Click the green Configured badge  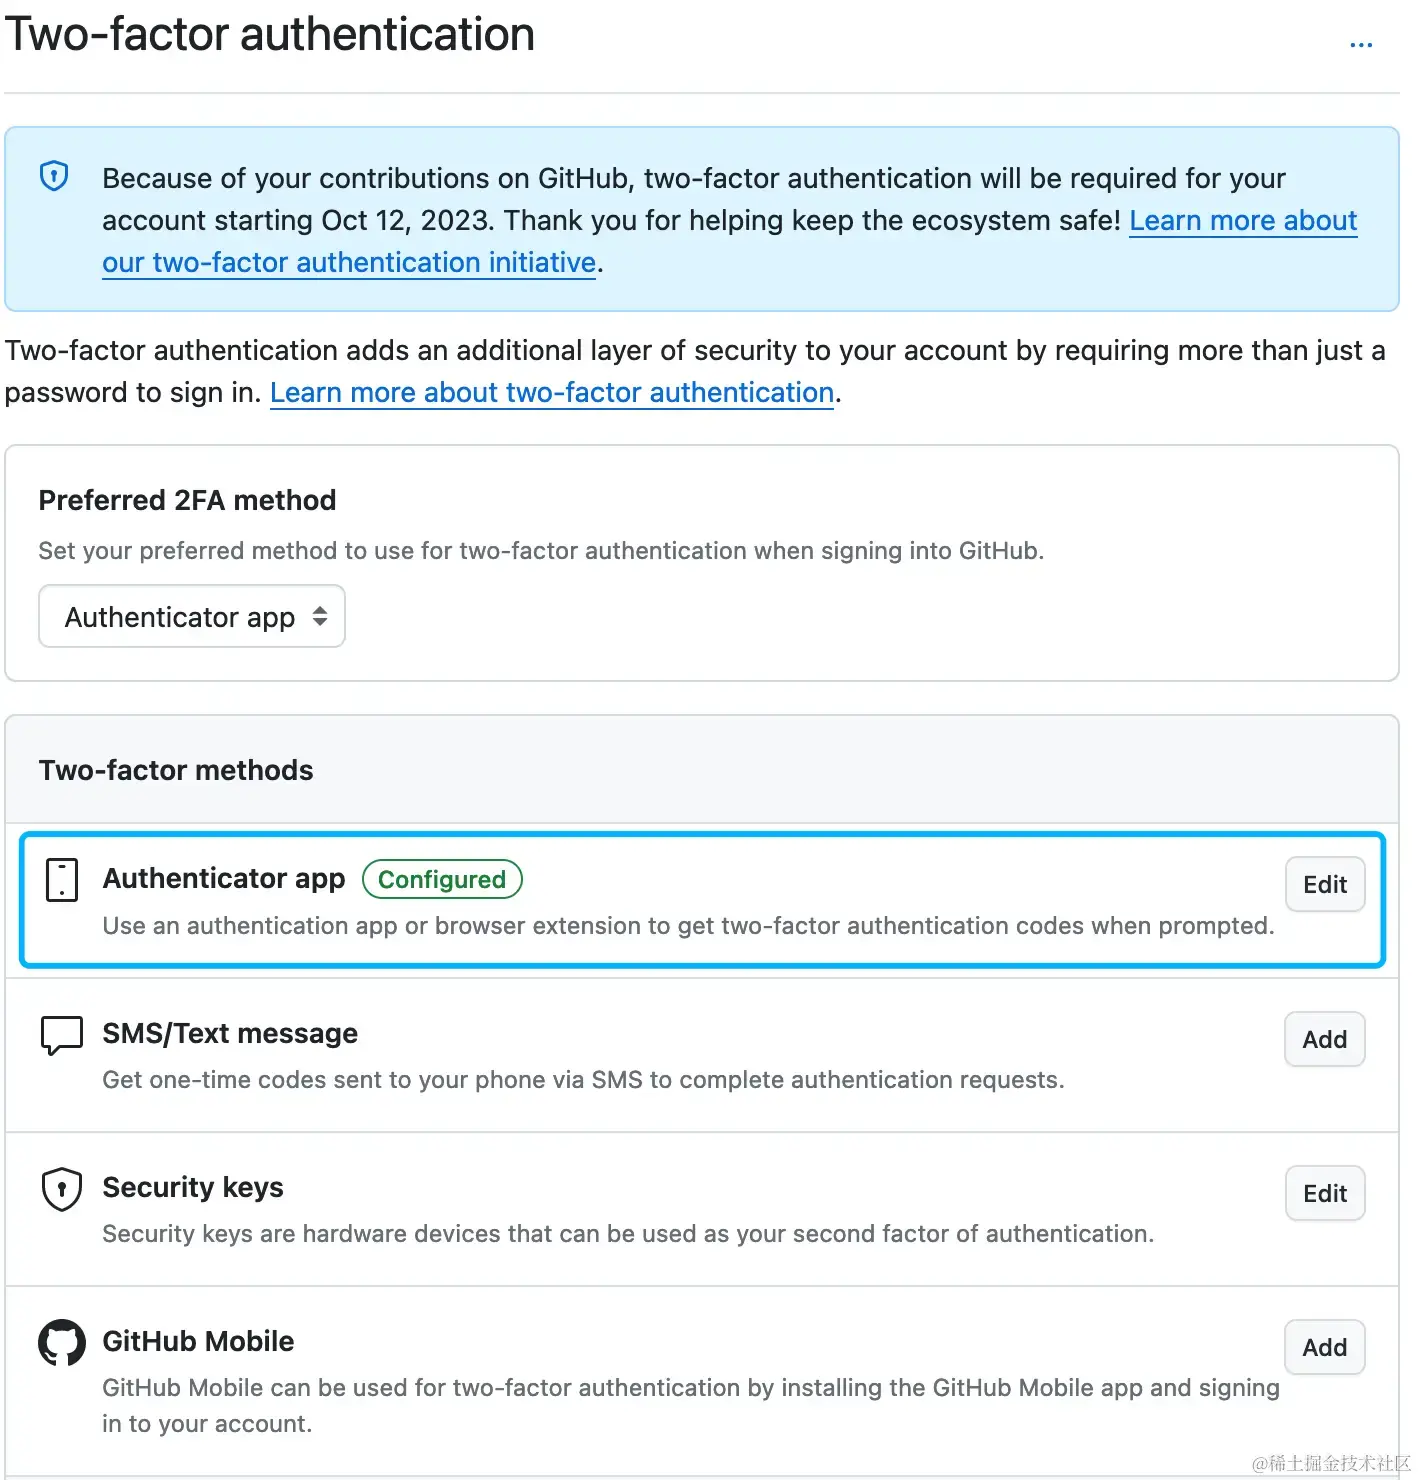442,880
